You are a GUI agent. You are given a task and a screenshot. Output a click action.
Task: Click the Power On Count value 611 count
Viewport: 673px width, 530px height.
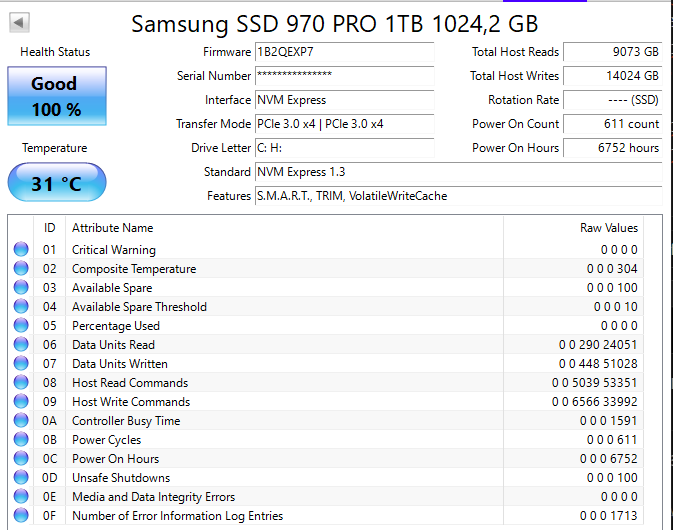(x=613, y=124)
